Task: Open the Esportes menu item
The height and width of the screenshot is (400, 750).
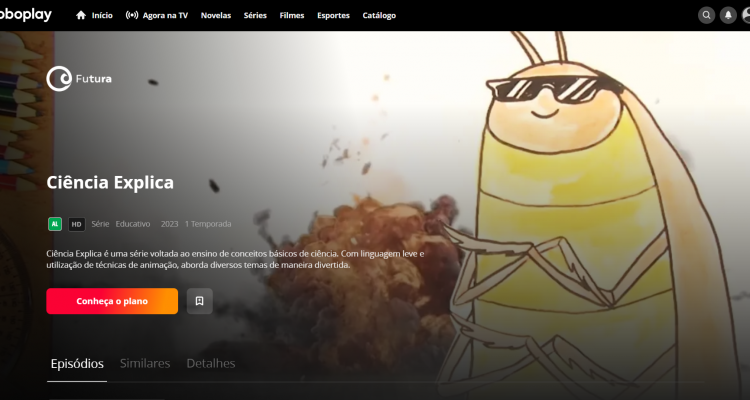Action: point(333,15)
